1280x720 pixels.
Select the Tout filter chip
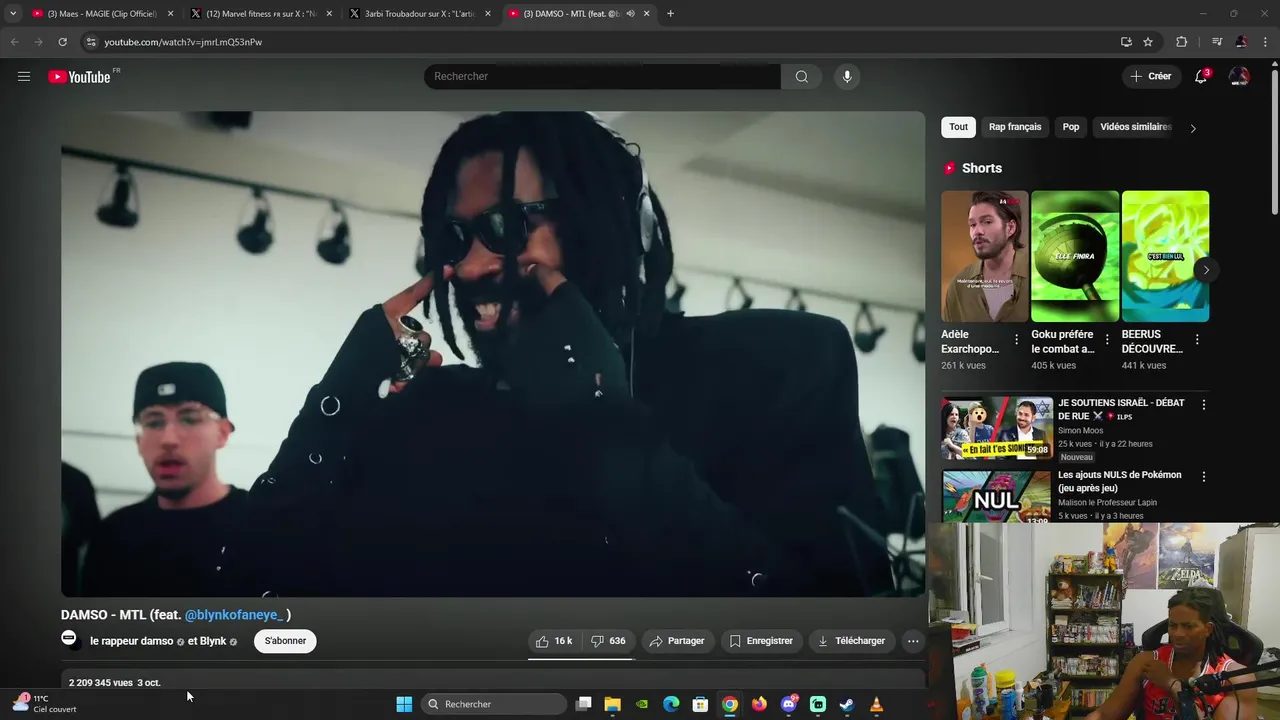tap(958, 127)
